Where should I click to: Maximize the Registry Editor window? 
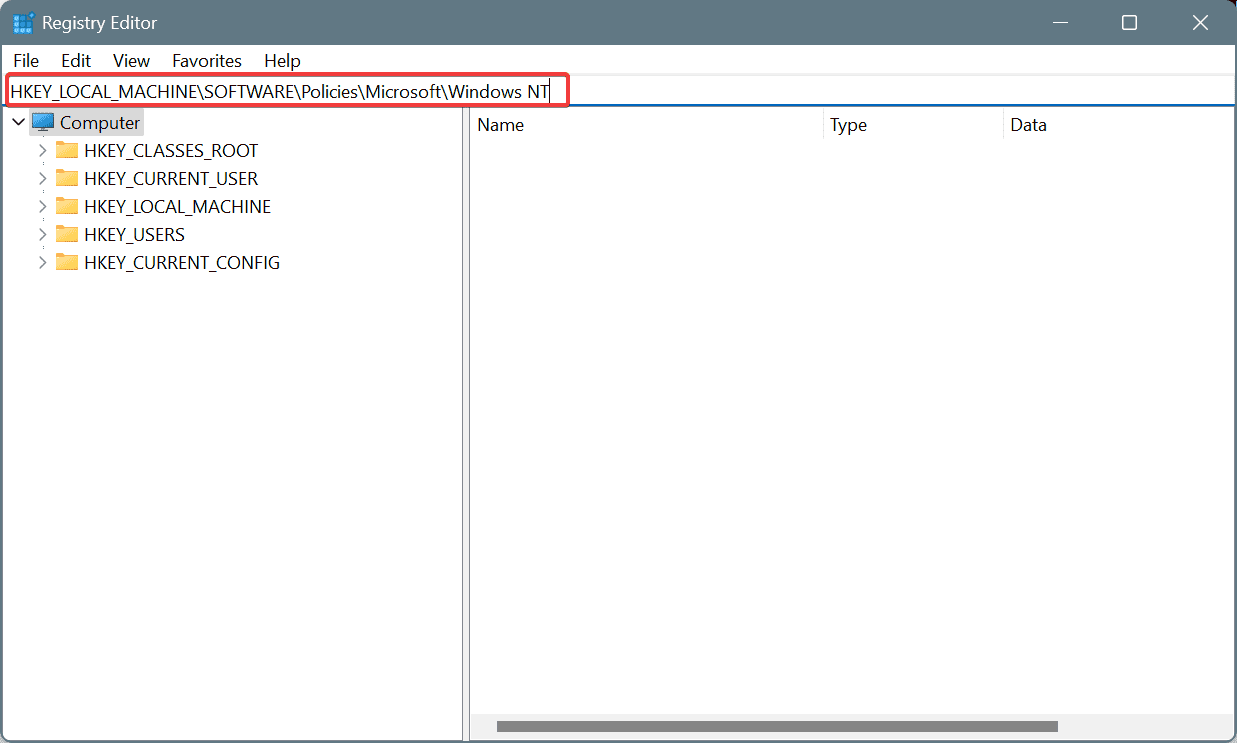pyautogui.click(x=1129, y=22)
